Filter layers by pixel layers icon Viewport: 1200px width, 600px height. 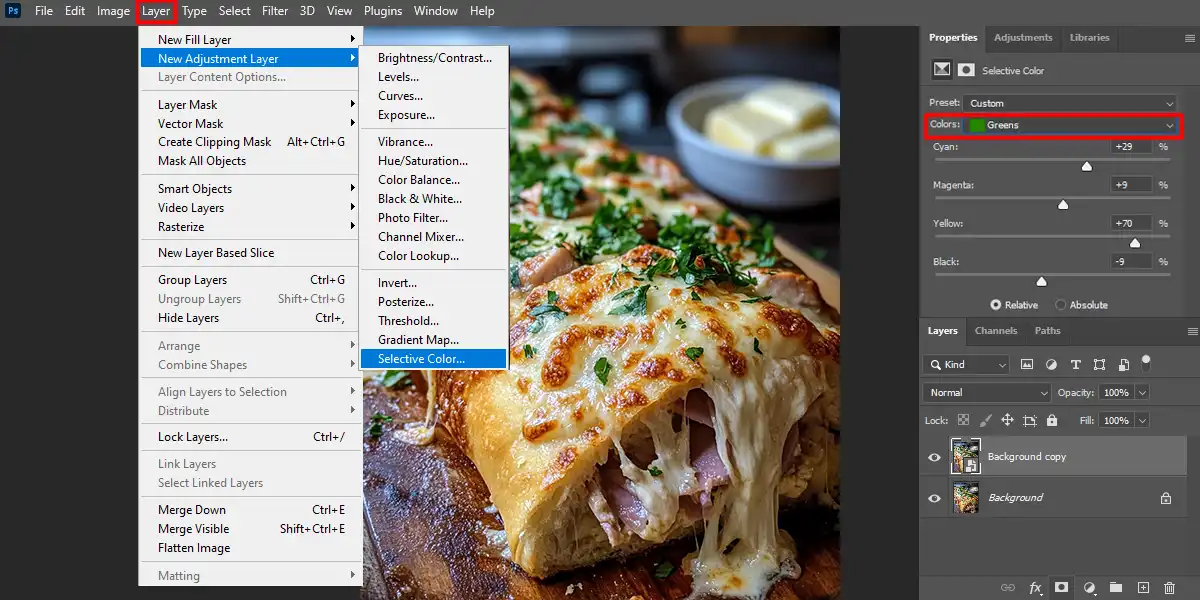pyautogui.click(x=1027, y=365)
